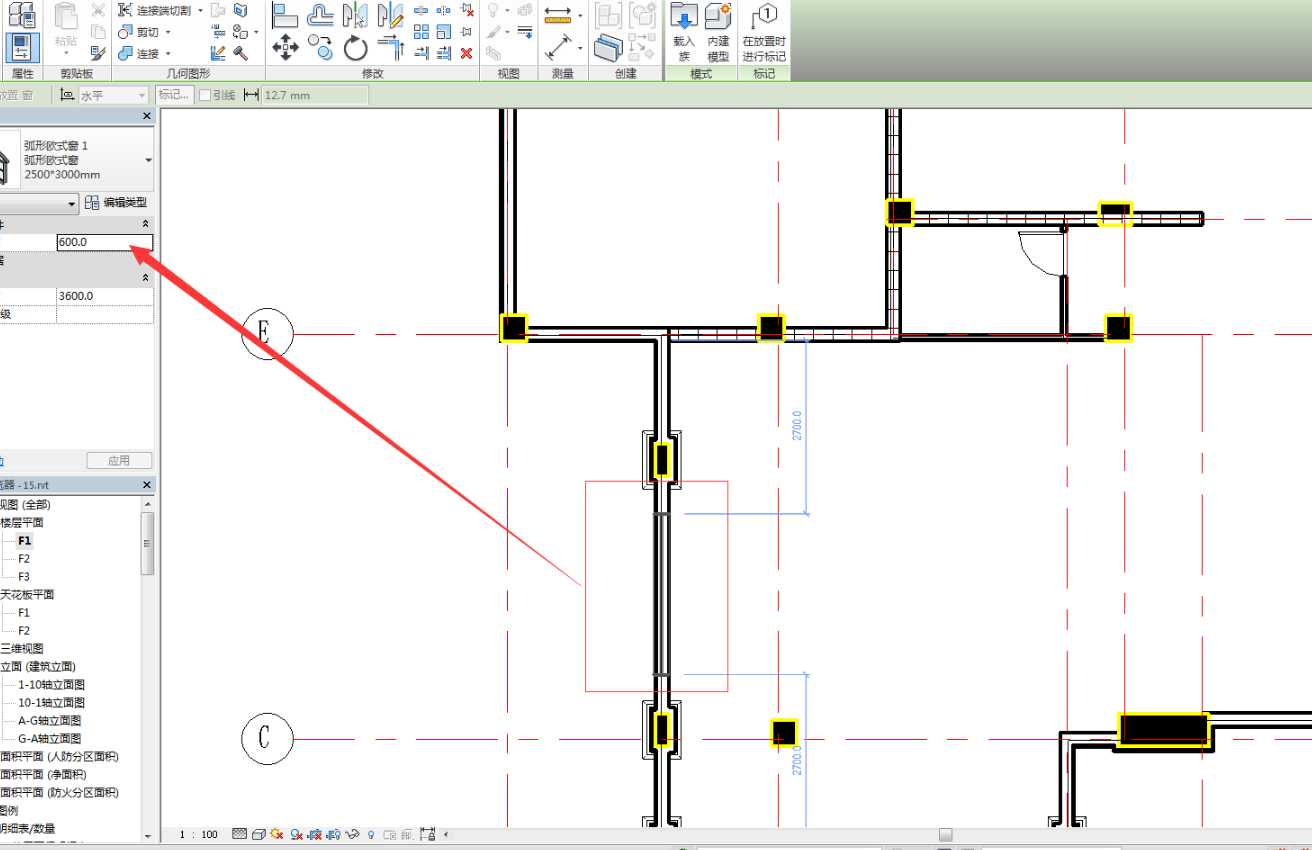Click the Apply (应用) button
The image size is (1312, 850).
pyautogui.click(x=119, y=461)
